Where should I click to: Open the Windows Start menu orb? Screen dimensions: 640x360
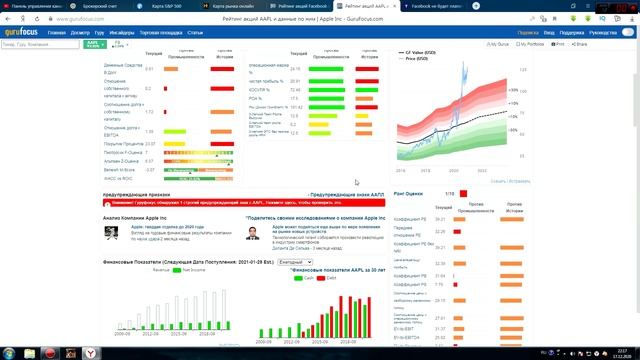(9, 353)
